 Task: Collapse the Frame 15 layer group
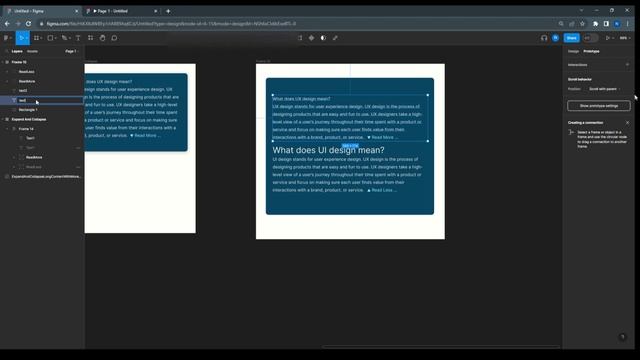tap(2, 62)
